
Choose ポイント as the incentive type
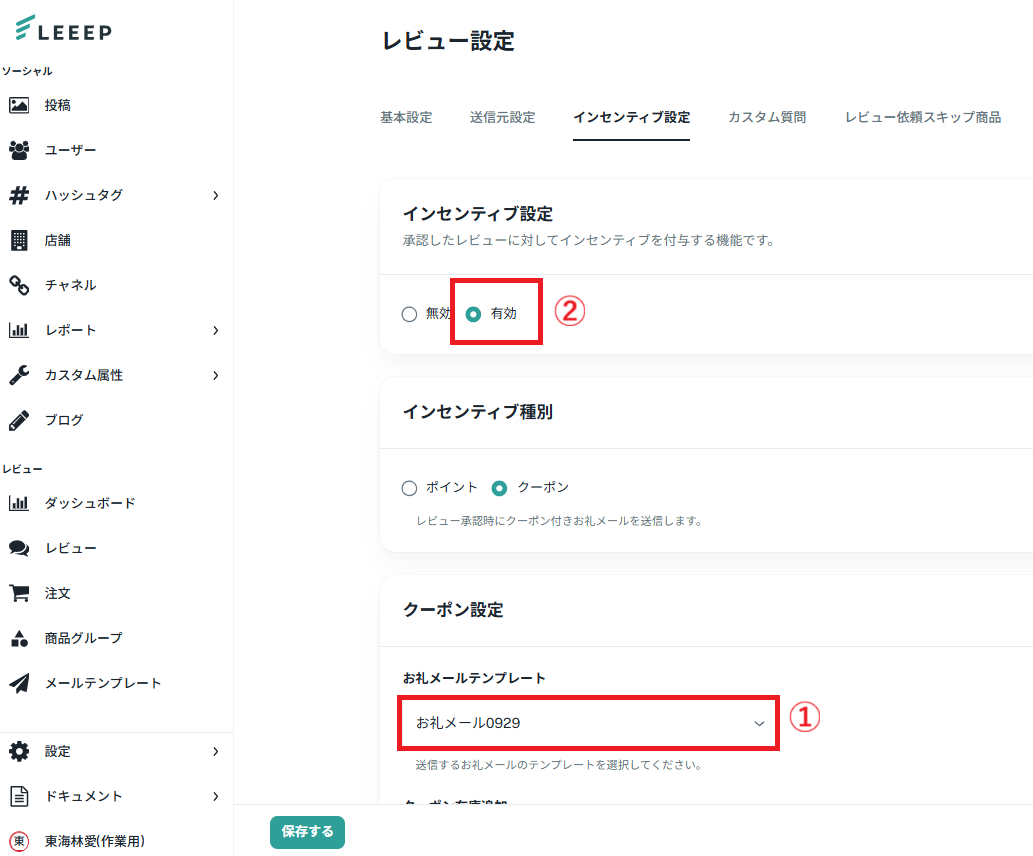tap(409, 488)
